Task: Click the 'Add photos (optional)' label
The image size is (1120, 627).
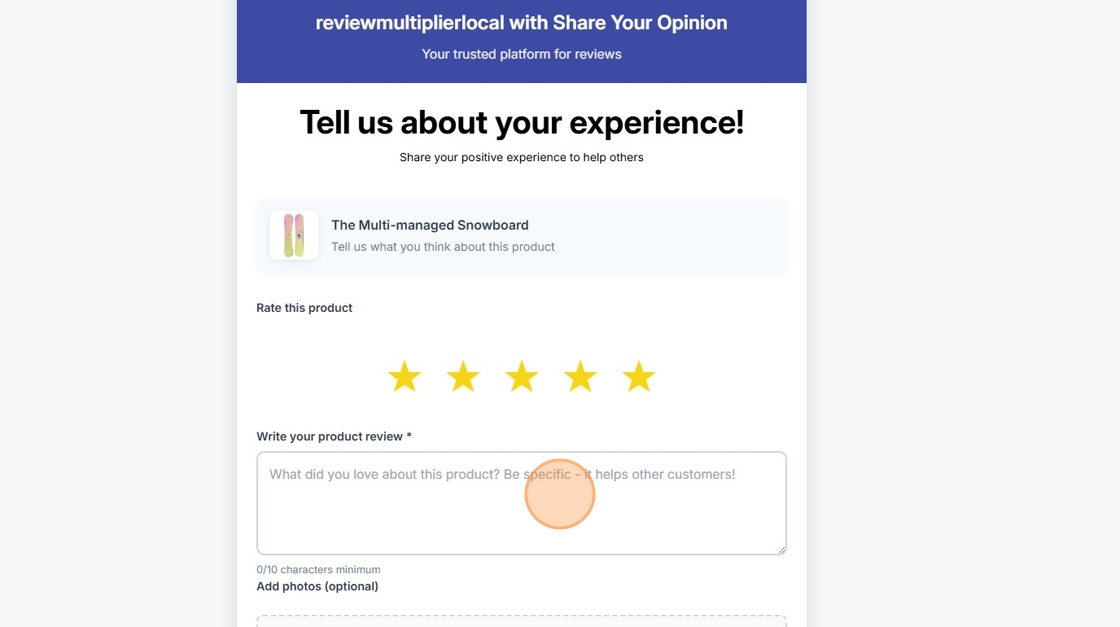Action: (x=317, y=586)
